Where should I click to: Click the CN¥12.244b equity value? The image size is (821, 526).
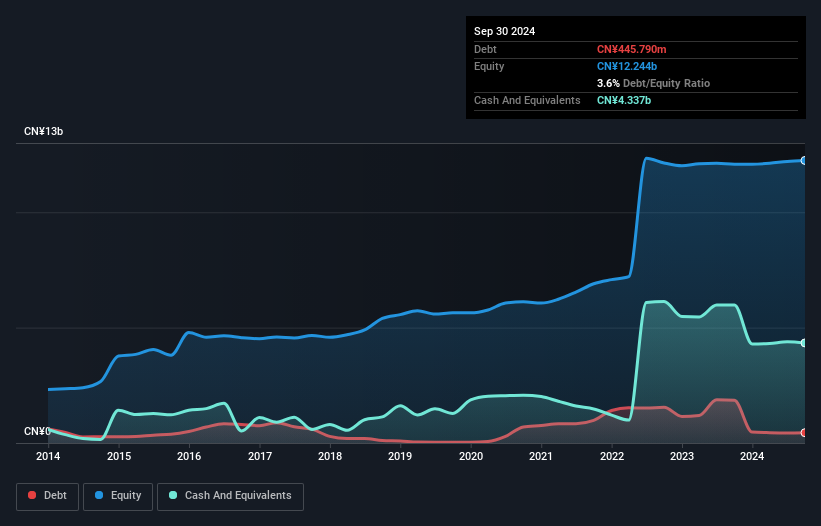pos(627,66)
